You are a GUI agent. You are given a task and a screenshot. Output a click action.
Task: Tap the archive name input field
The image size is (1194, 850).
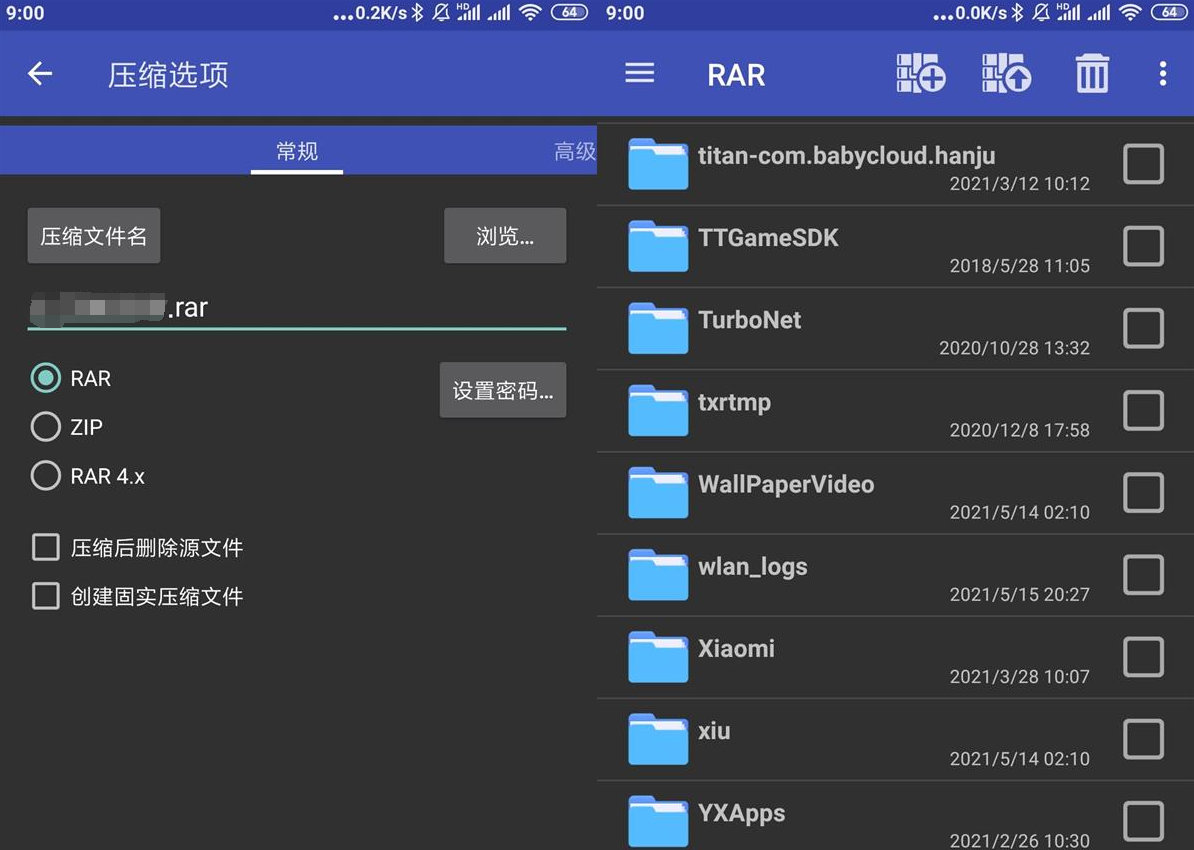click(297, 308)
